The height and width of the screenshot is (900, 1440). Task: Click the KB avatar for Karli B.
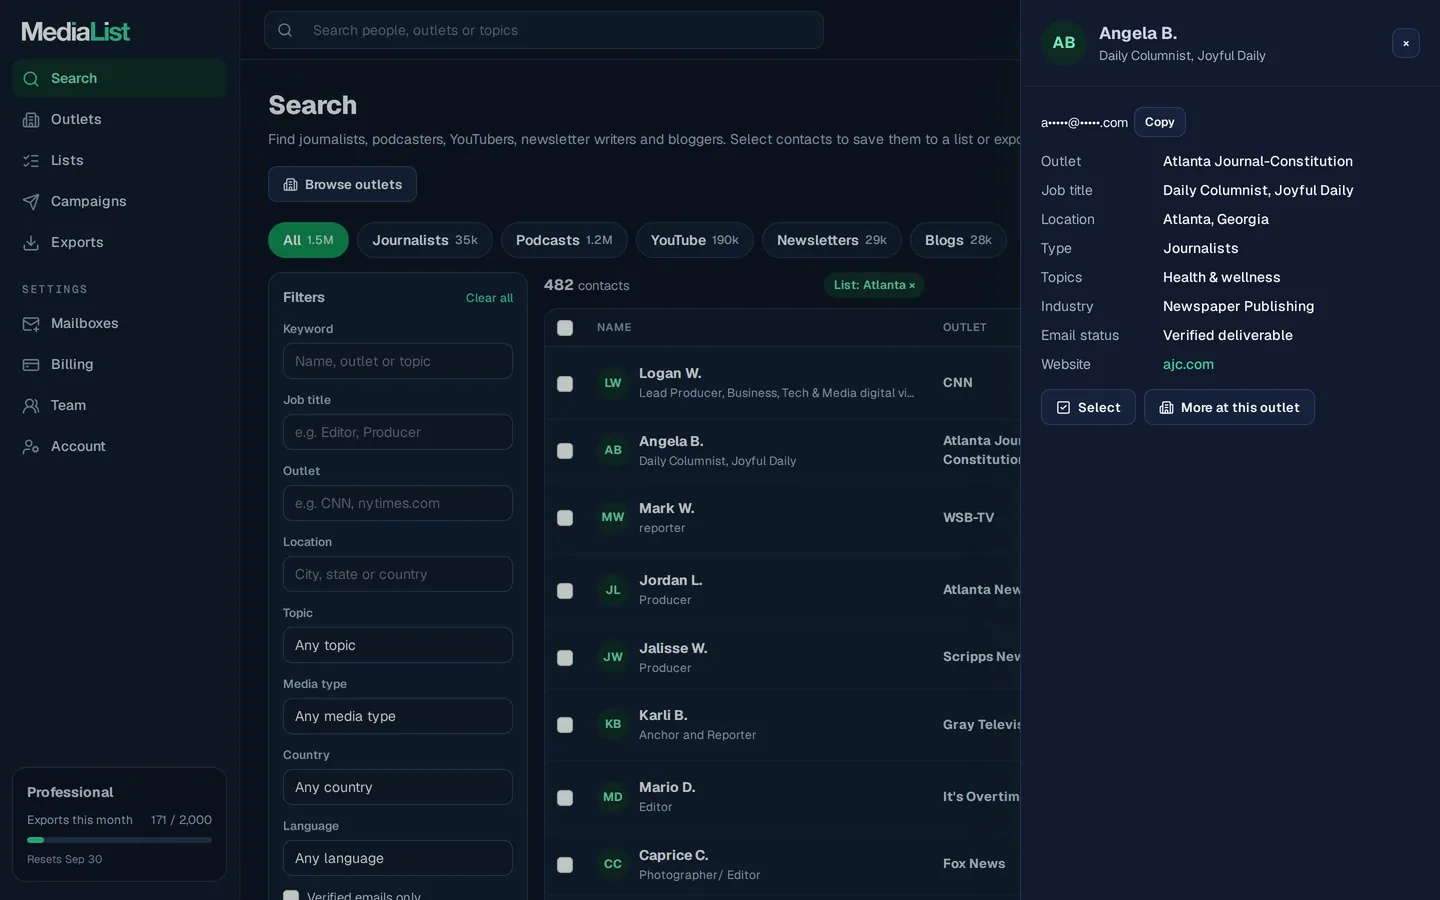(613, 724)
